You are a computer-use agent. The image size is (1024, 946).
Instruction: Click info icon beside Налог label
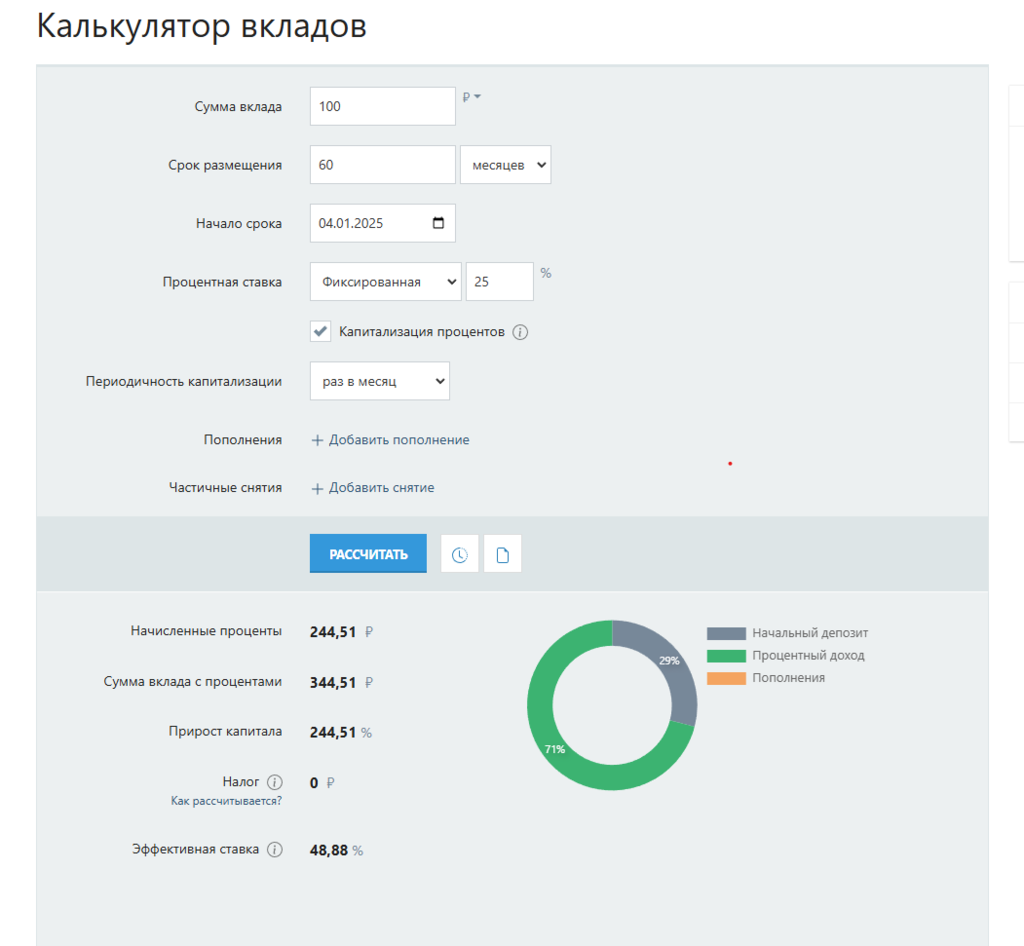[x=275, y=782]
